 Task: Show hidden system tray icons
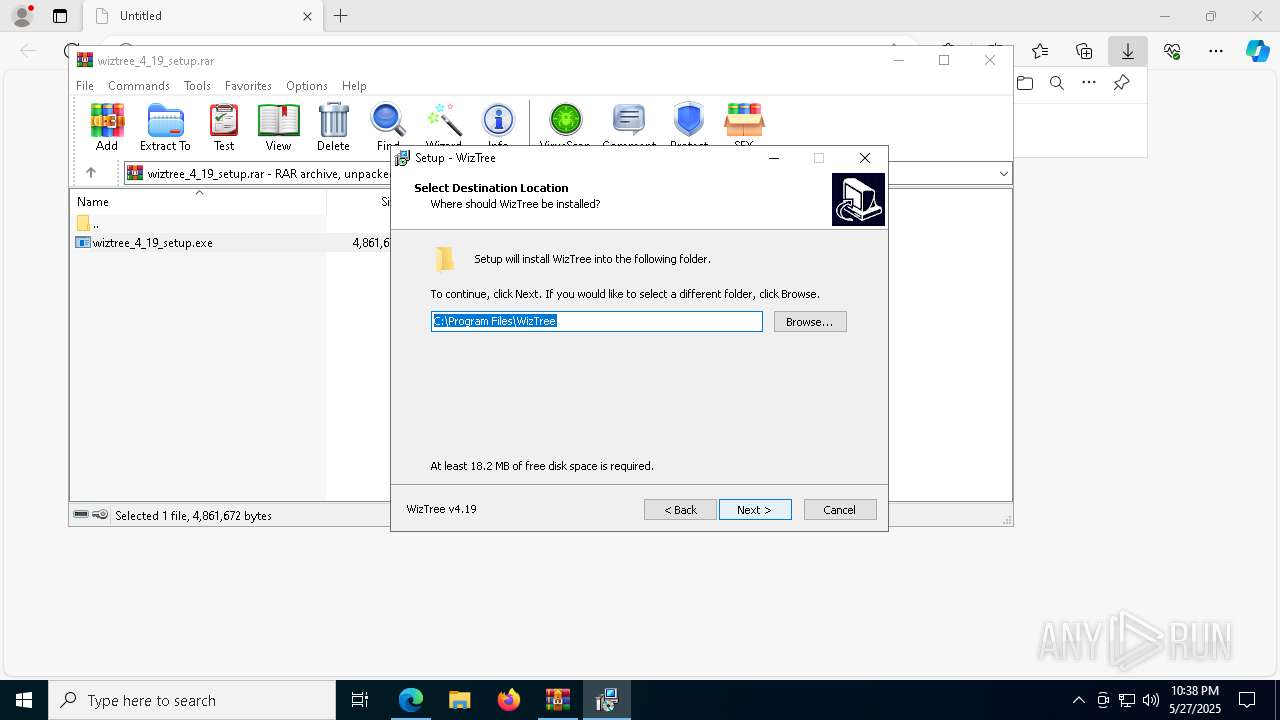click(x=1079, y=700)
